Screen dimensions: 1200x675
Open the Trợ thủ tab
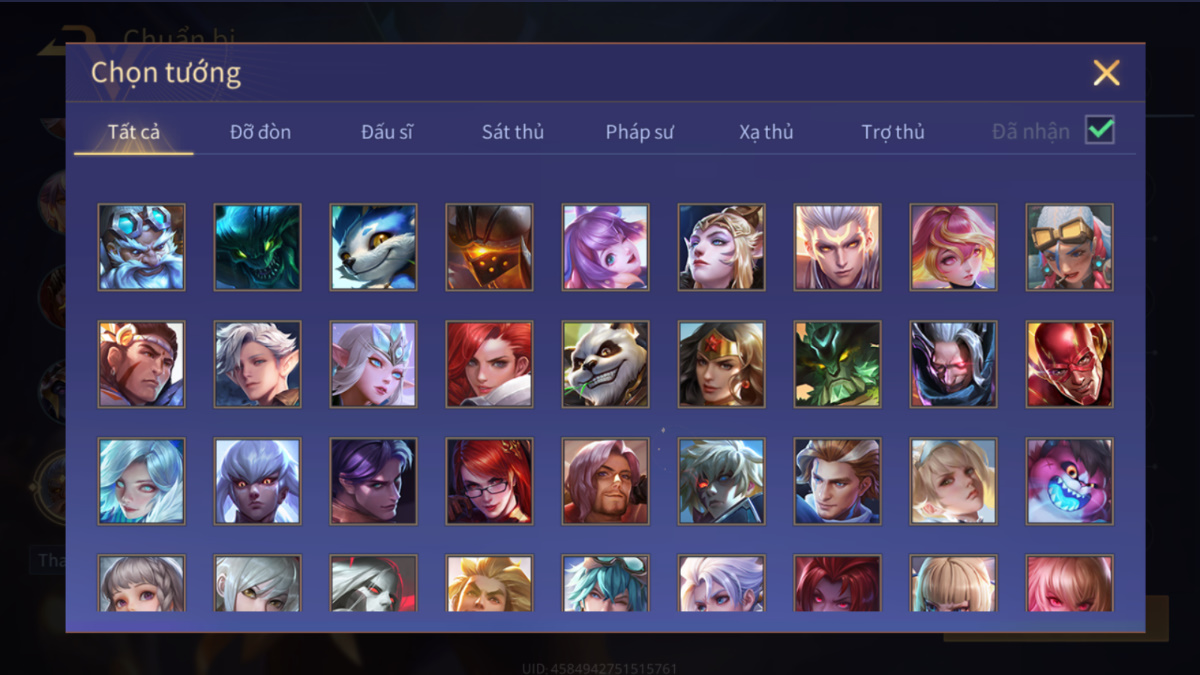(x=893, y=132)
